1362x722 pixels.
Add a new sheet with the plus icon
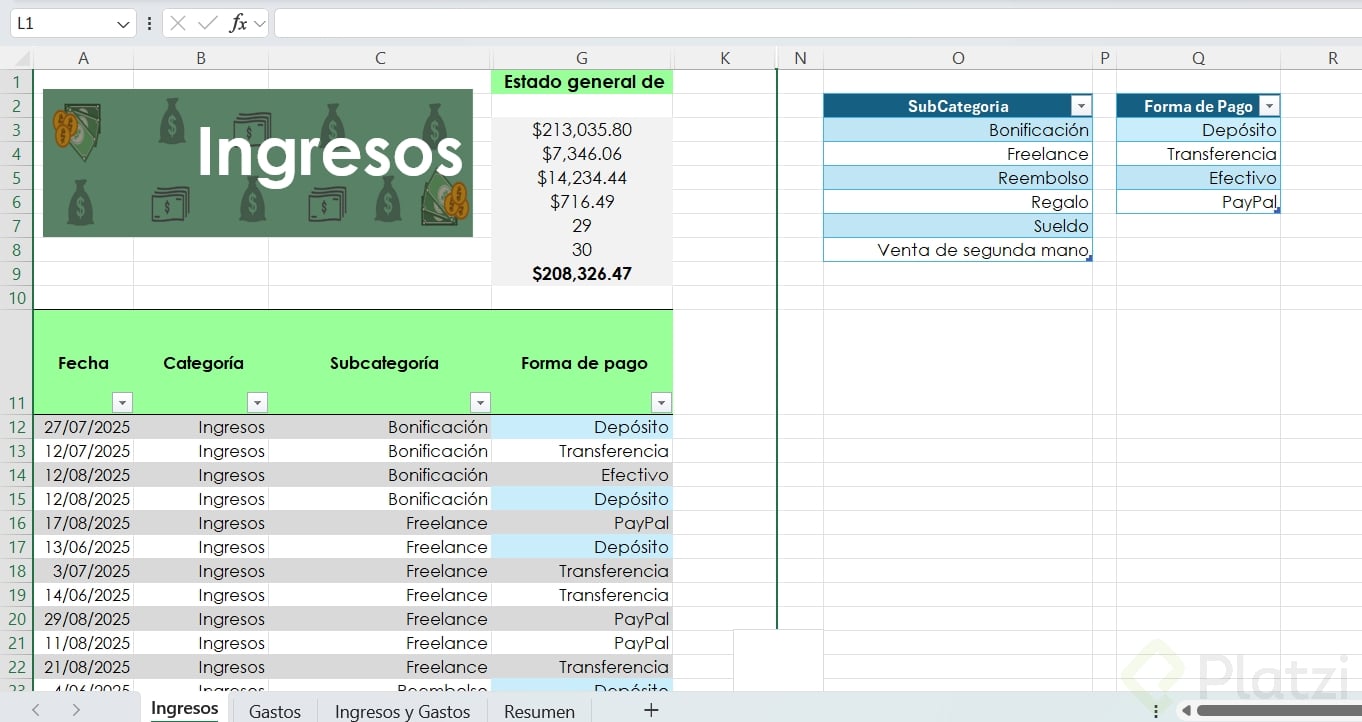[651, 710]
